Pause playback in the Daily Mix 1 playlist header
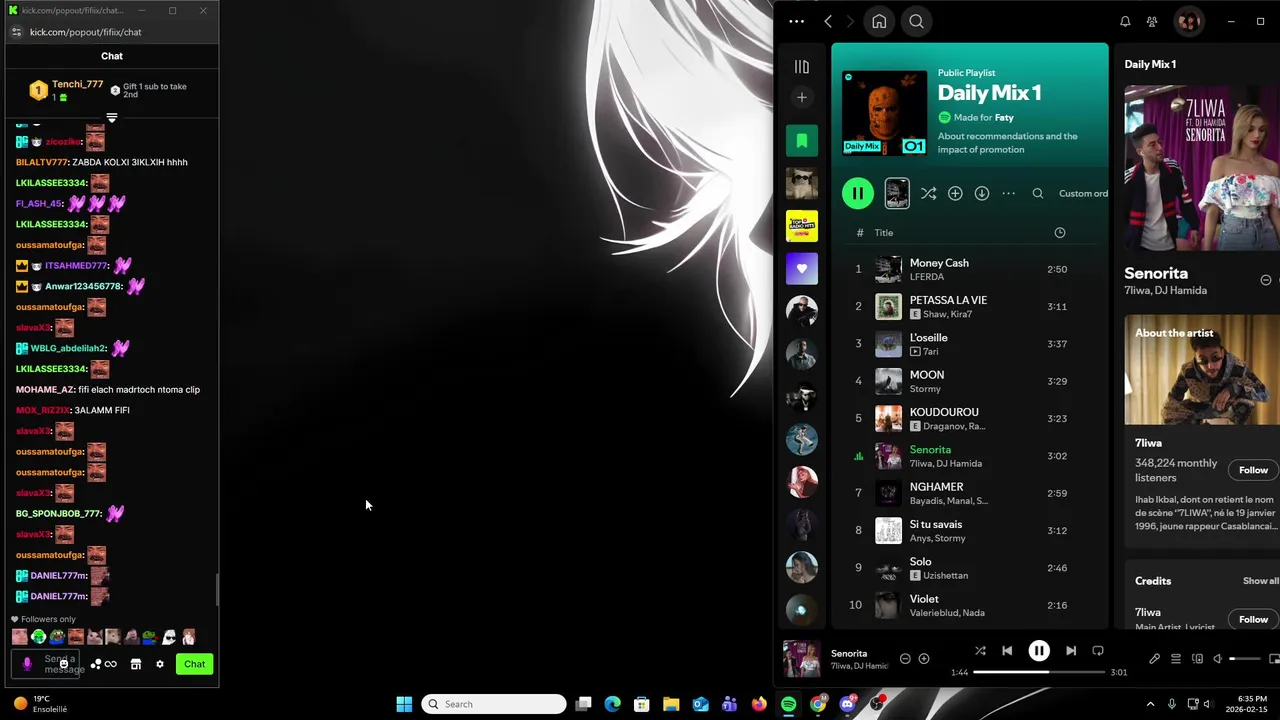The width and height of the screenshot is (1280, 720). tap(857, 193)
